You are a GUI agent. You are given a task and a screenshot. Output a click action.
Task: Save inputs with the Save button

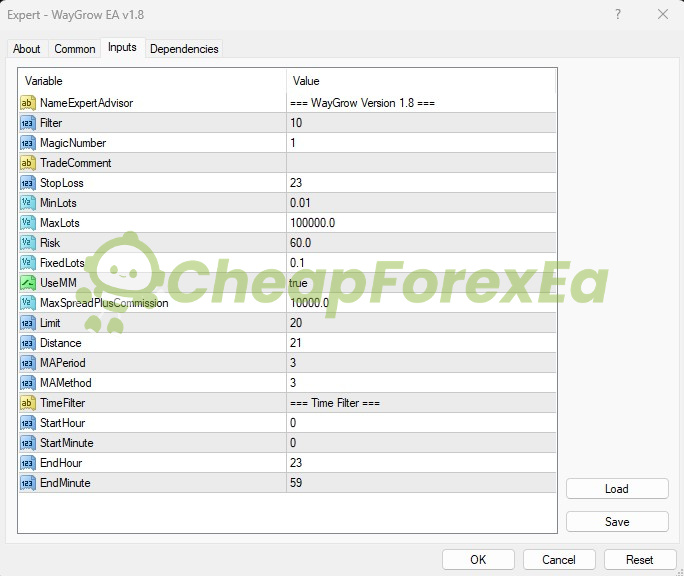tap(617, 522)
